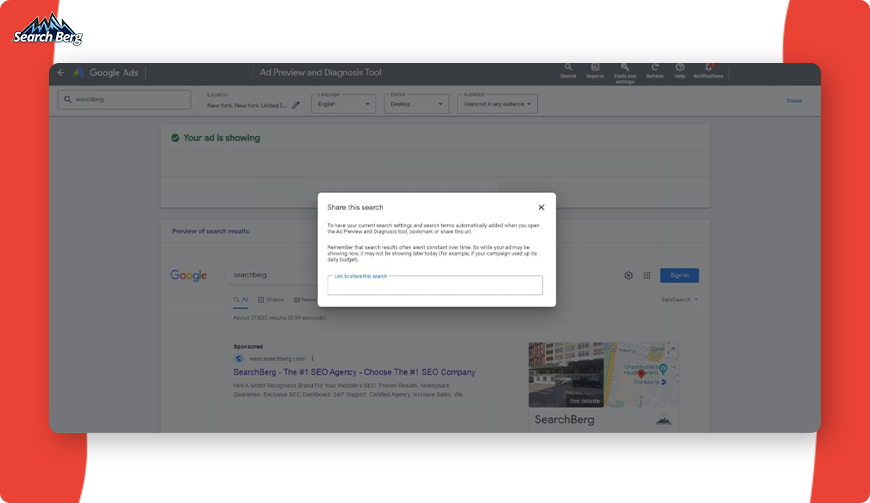Click the Share link at top right
Image resolution: width=870 pixels, height=503 pixels.
tap(794, 101)
